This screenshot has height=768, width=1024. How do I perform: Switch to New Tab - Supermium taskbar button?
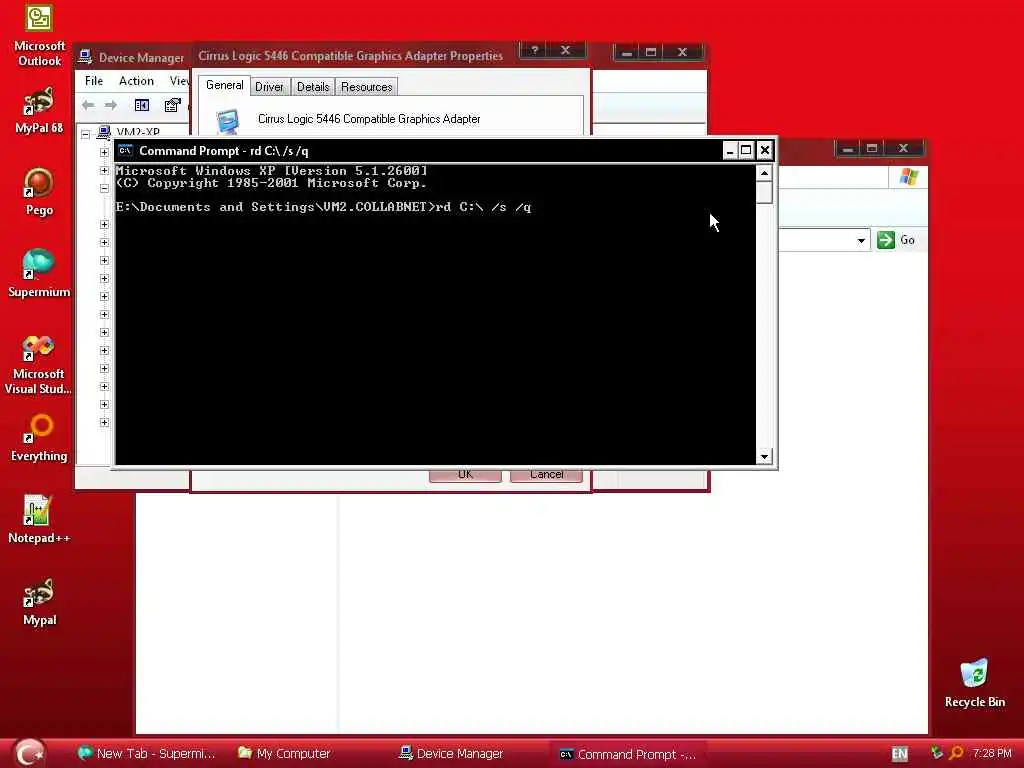146,754
